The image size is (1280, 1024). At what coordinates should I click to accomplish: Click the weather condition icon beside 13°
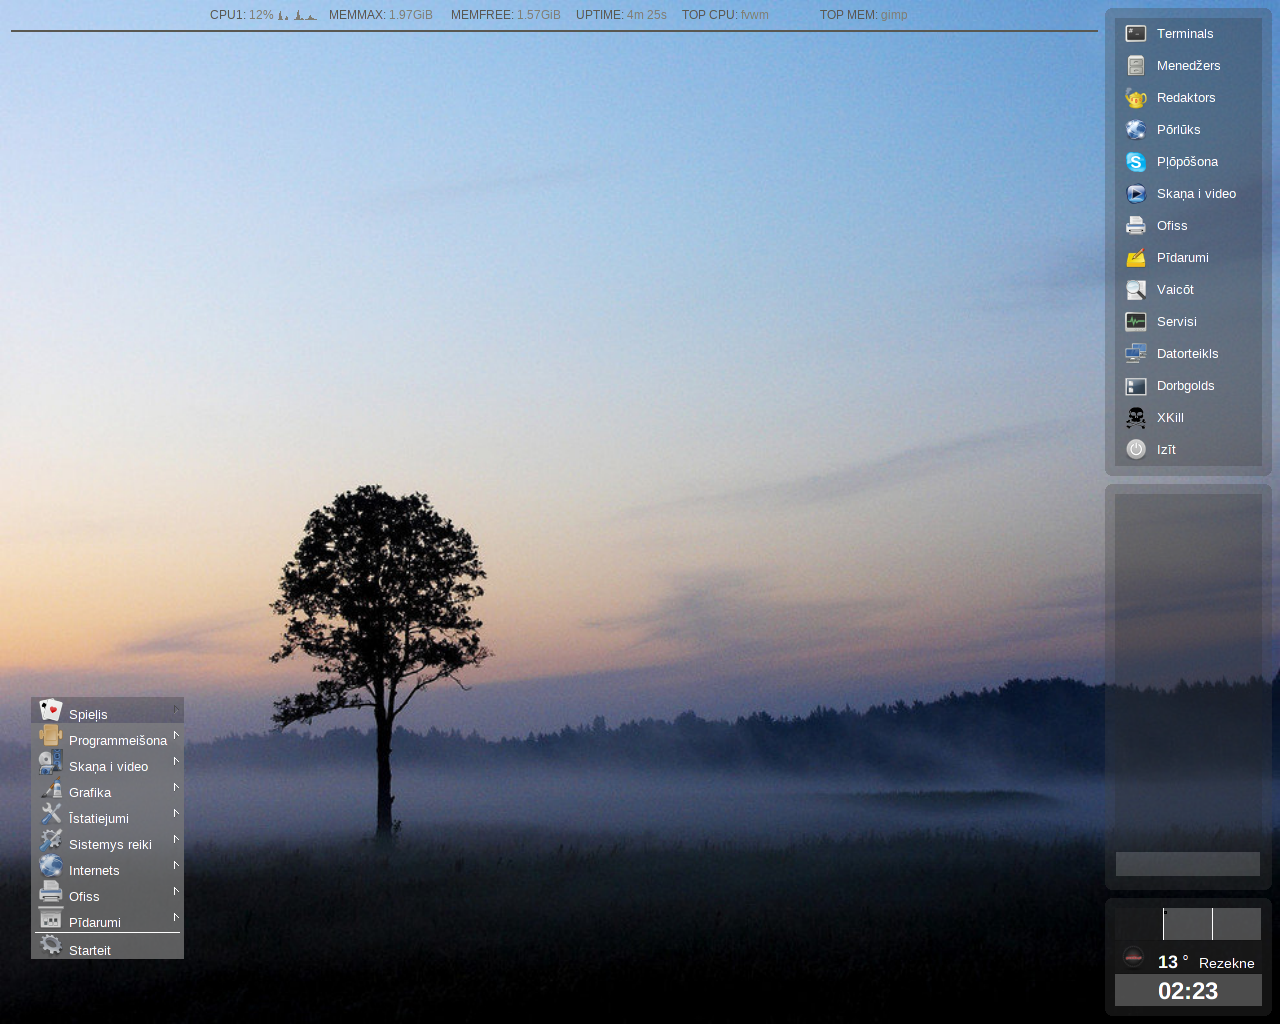point(1133,958)
